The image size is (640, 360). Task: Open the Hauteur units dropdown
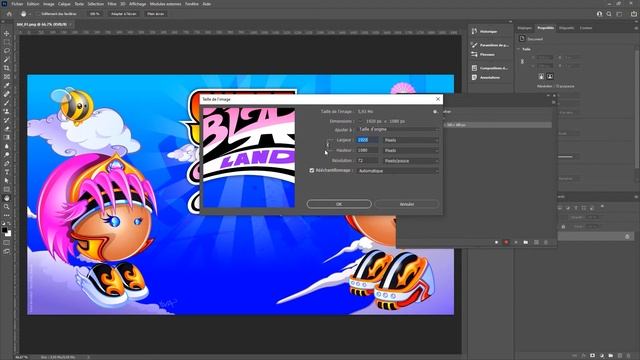coord(411,150)
